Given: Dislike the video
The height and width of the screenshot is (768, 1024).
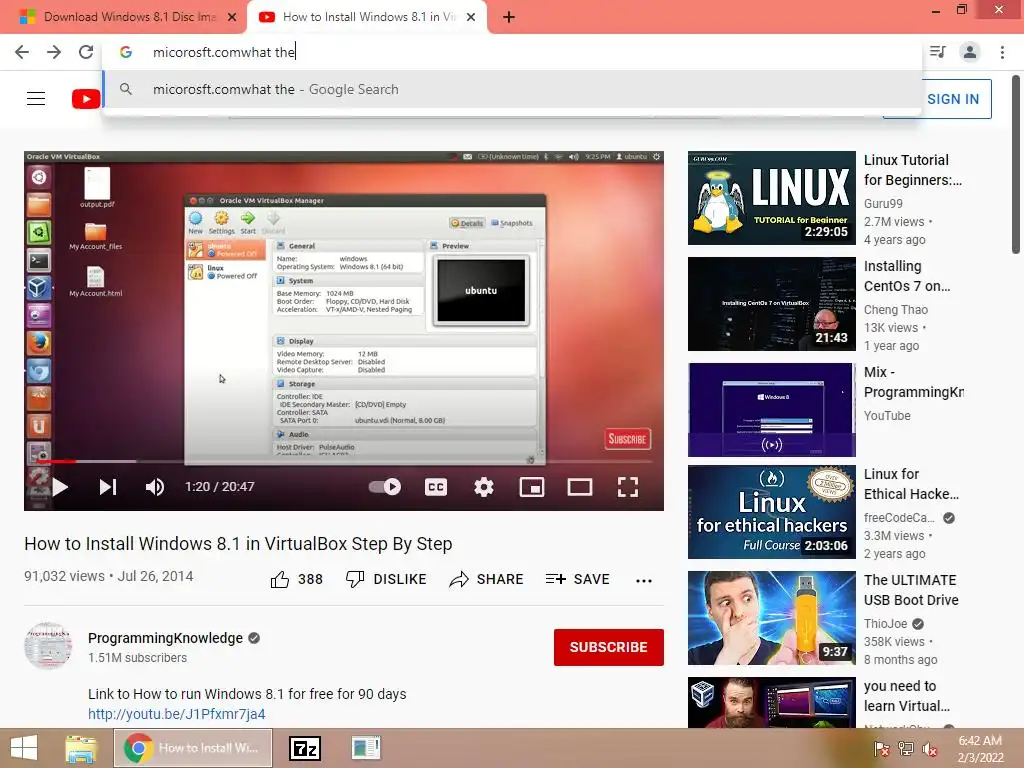Looking at the screenshot, I should point(386,579).
